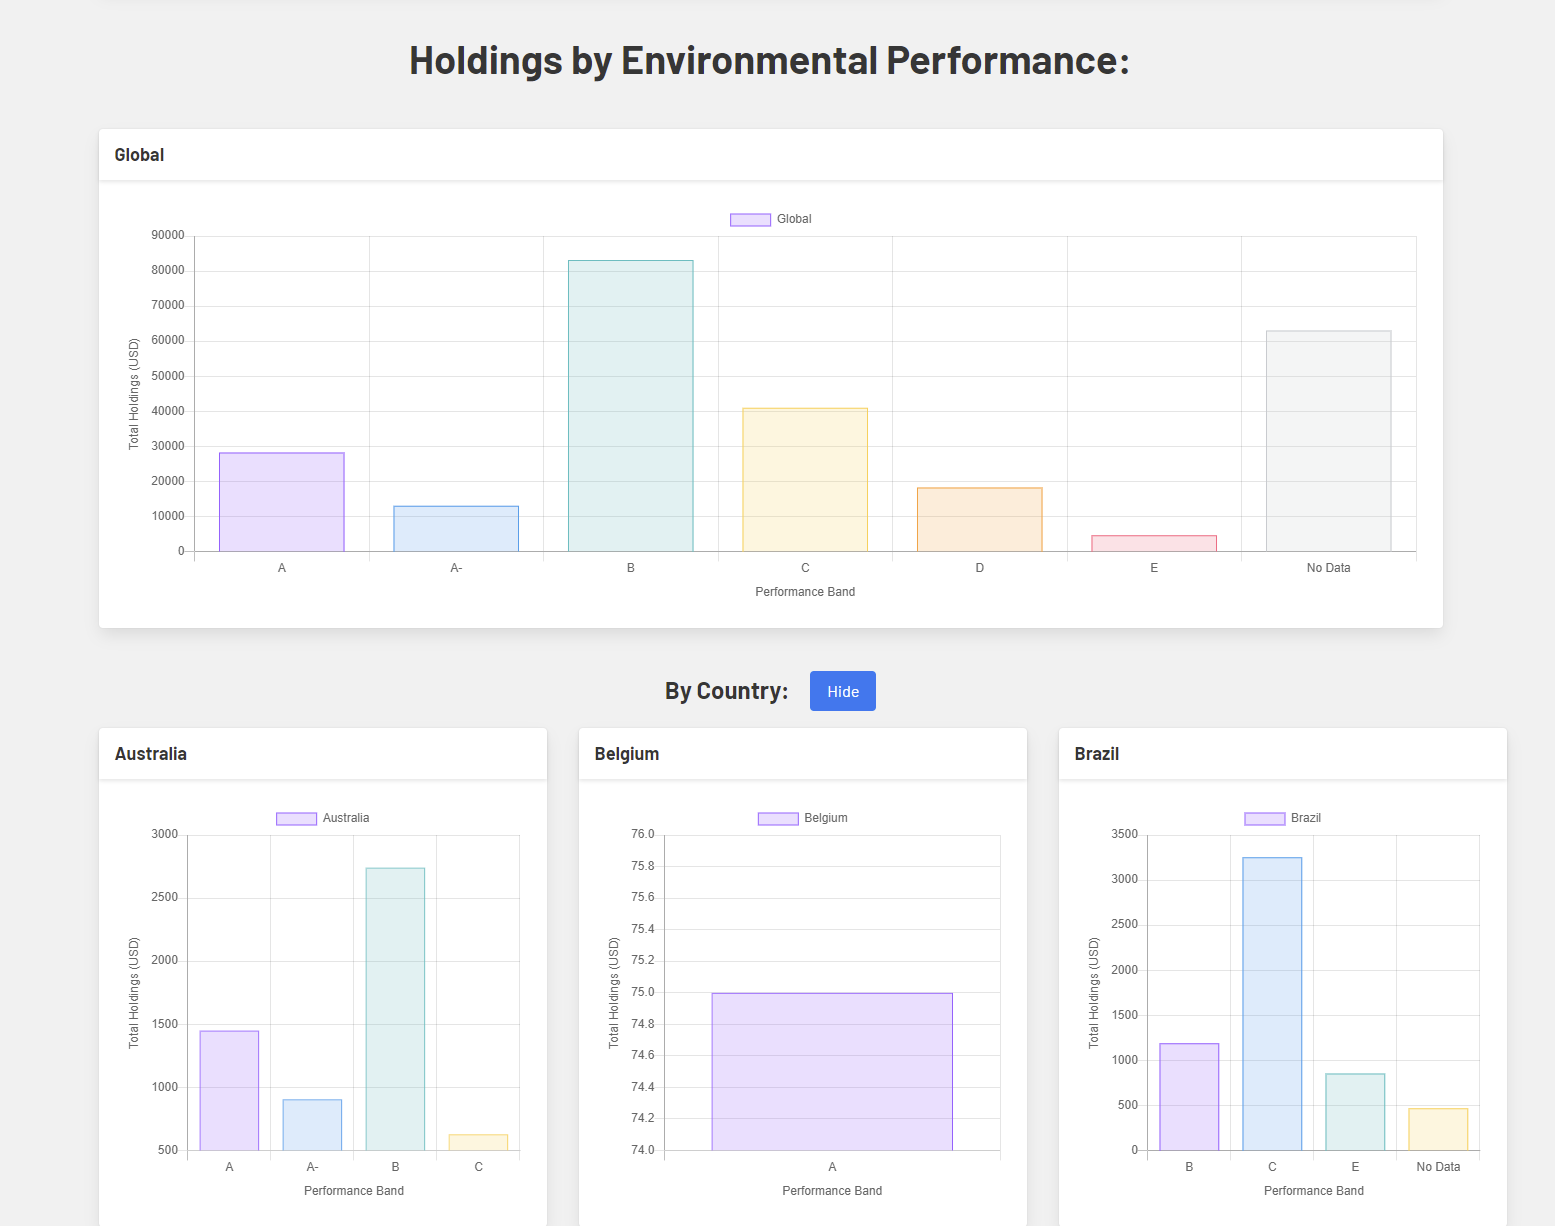1555x1226 pixels.
Task: Click the D bar in Global chart
Action: (980, 520)
